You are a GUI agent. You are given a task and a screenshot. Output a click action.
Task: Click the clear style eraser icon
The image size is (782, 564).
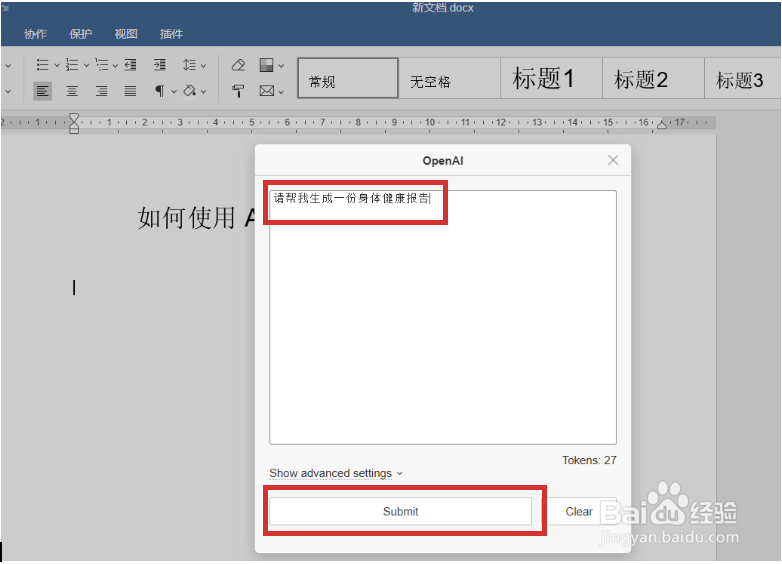[x=238, y=65]
